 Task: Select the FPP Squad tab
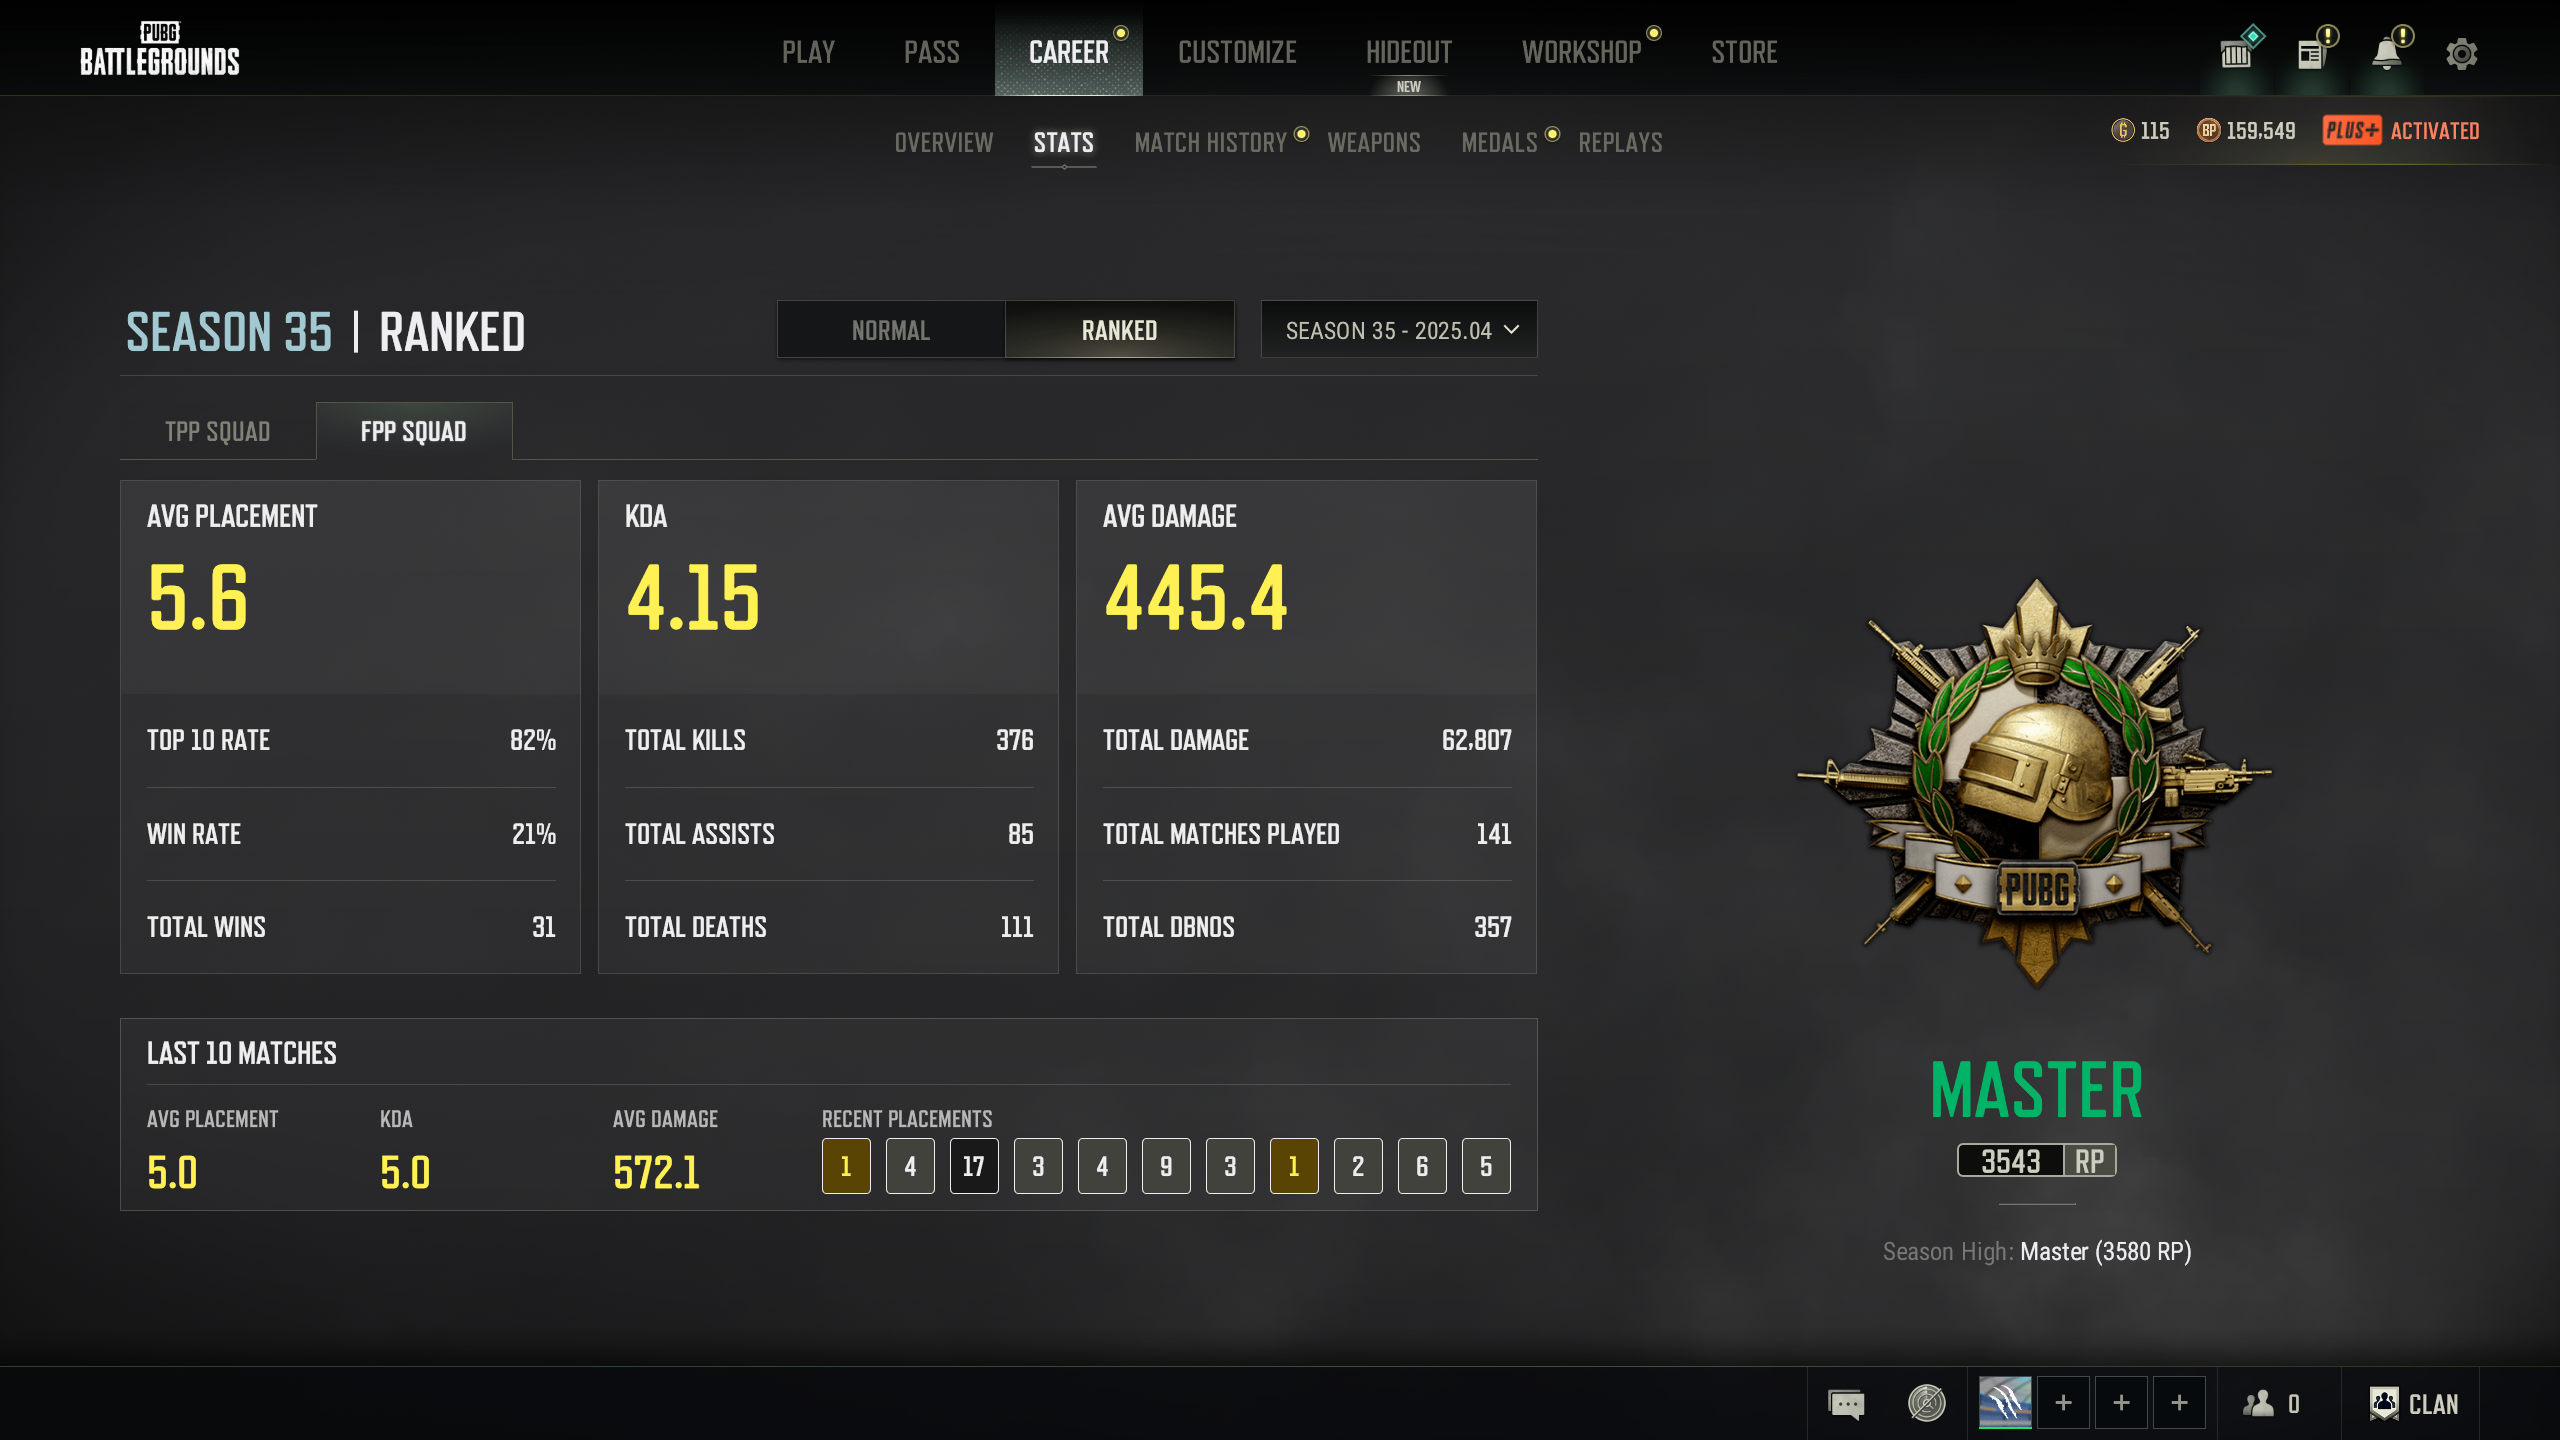414,431
